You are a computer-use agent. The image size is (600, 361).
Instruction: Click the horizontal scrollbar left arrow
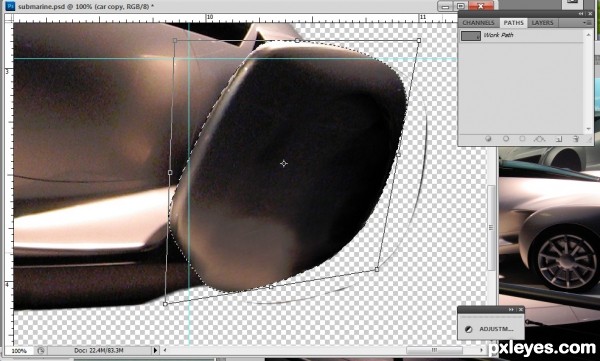[x=165, y=350]
